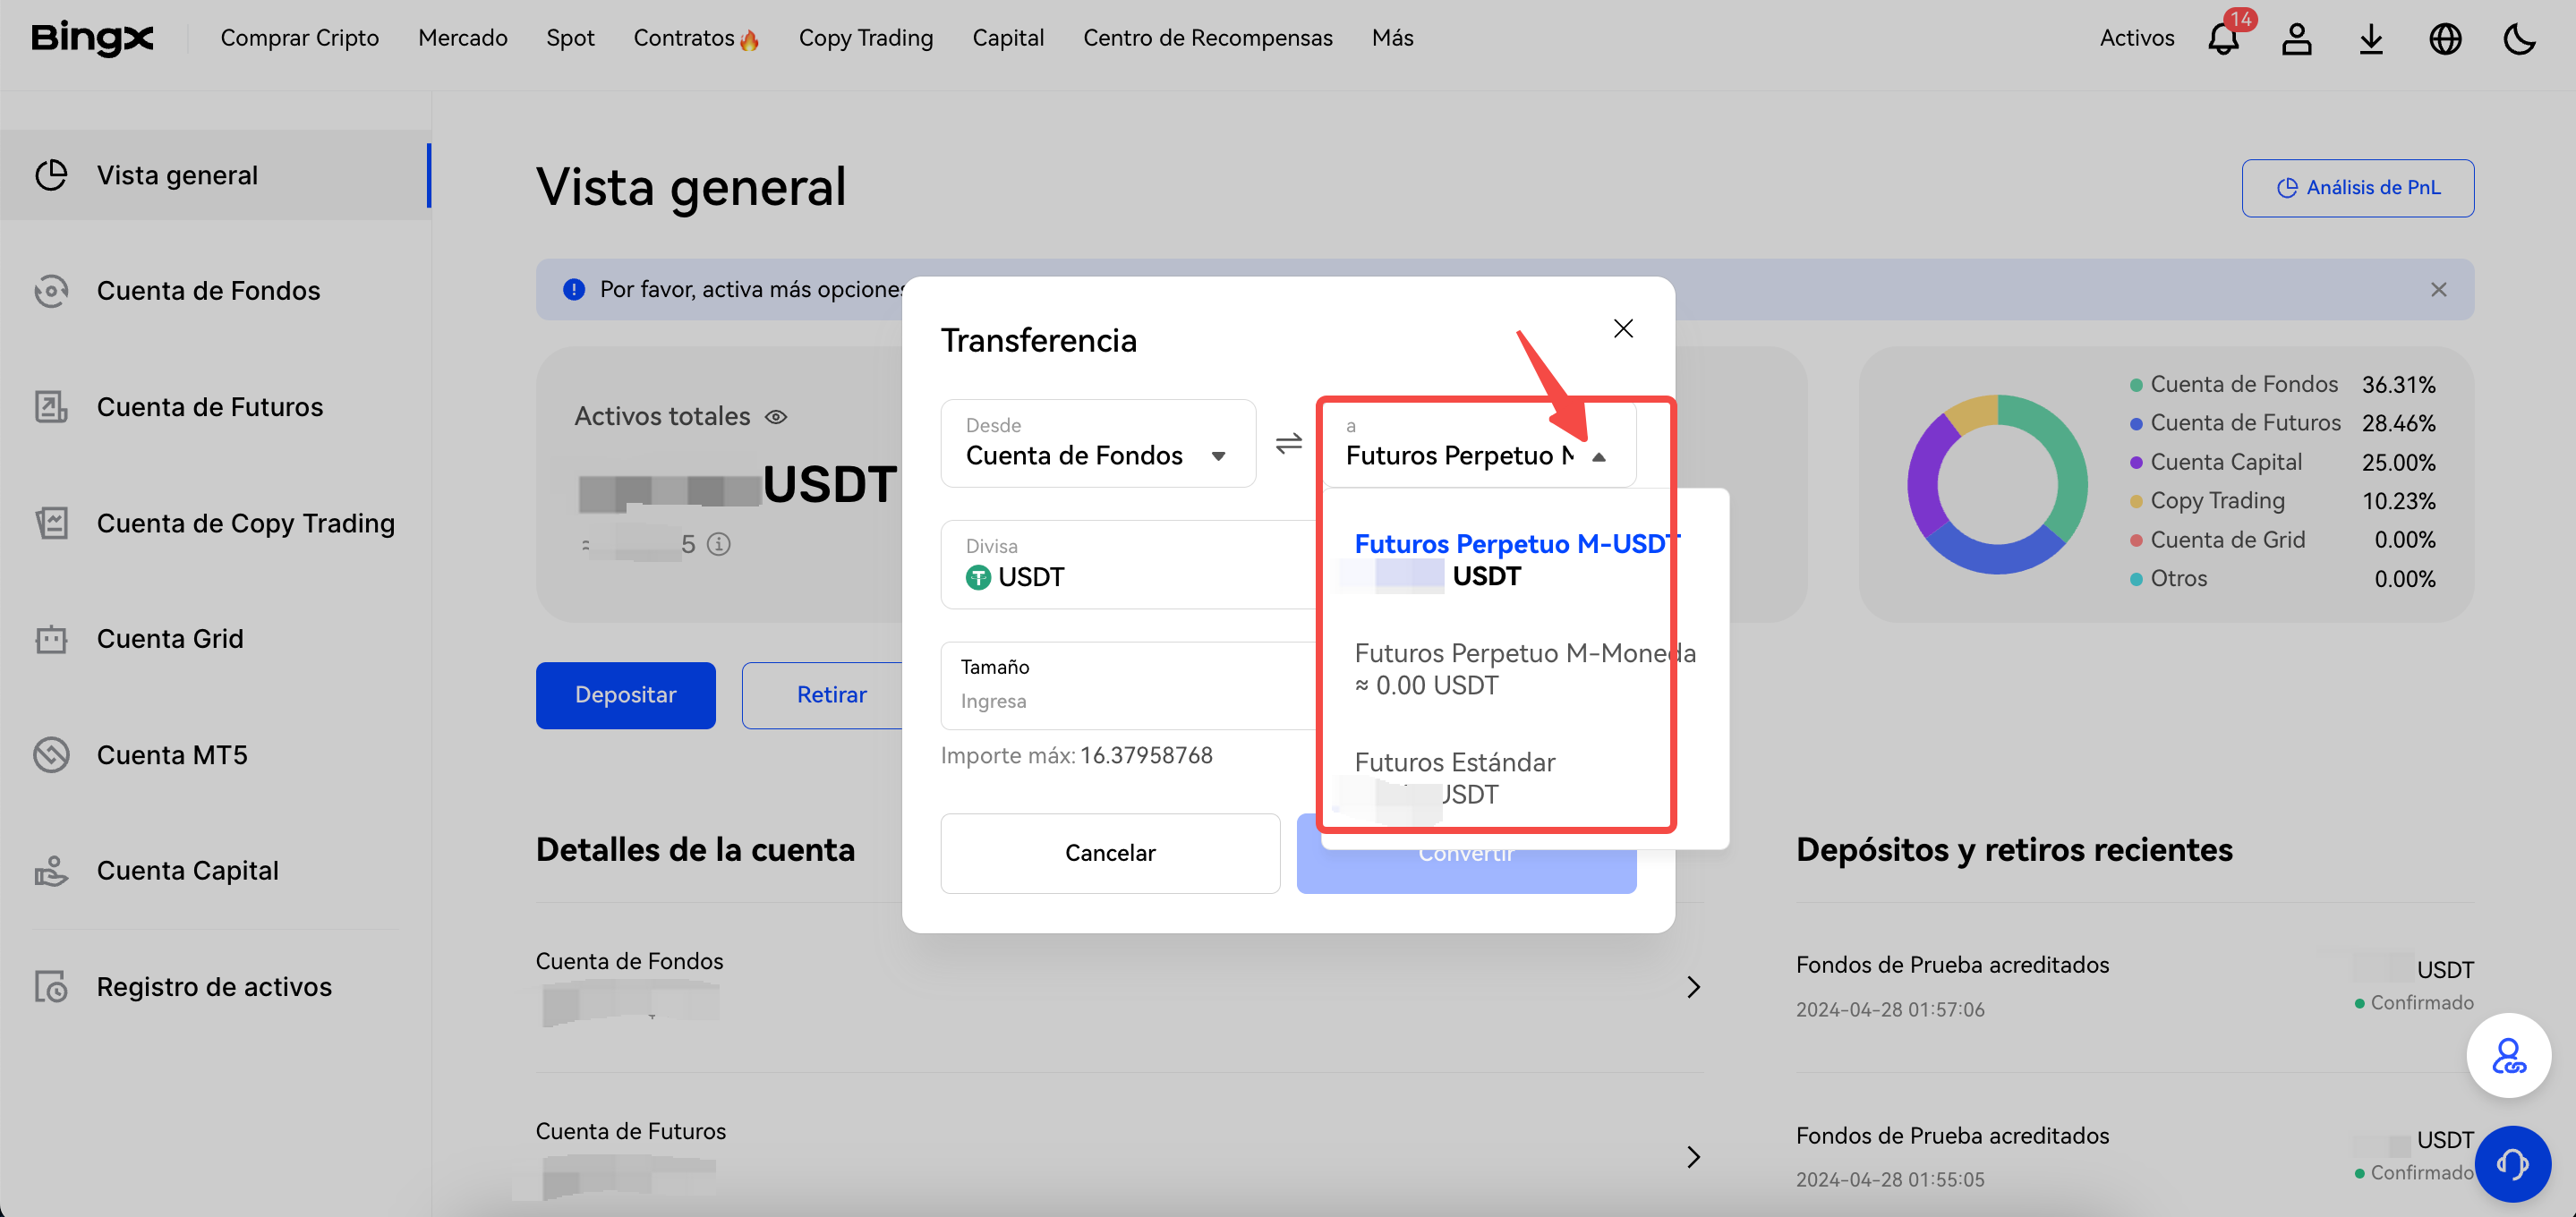Image resolution: width=2576 pixels, height=1217 pixels.
Task: Open the user profile icon
Action: [x=2297, y=38]
